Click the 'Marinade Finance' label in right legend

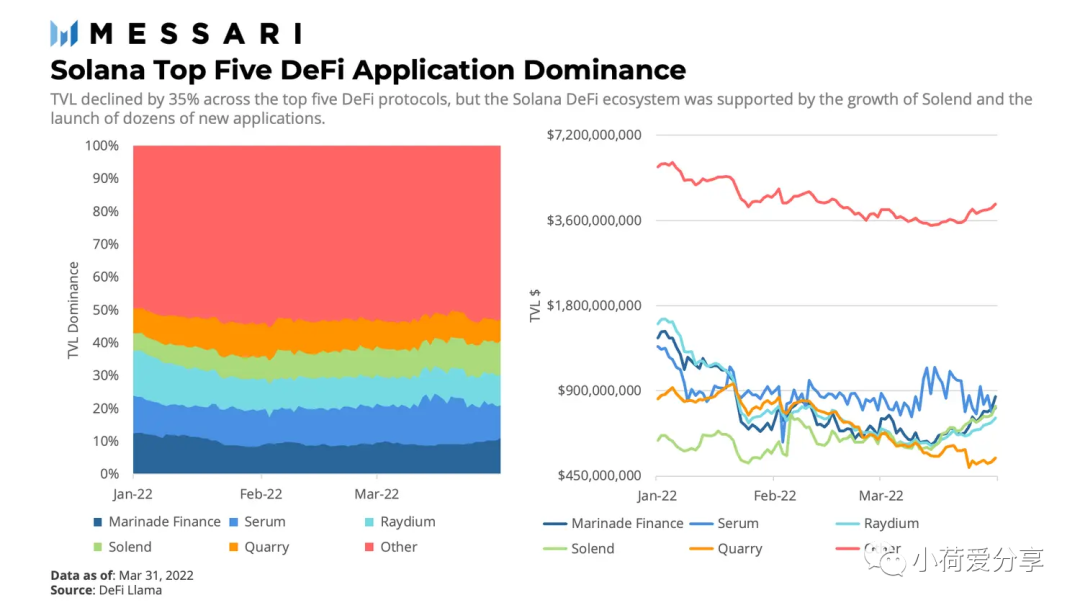[x=627, y=523]
